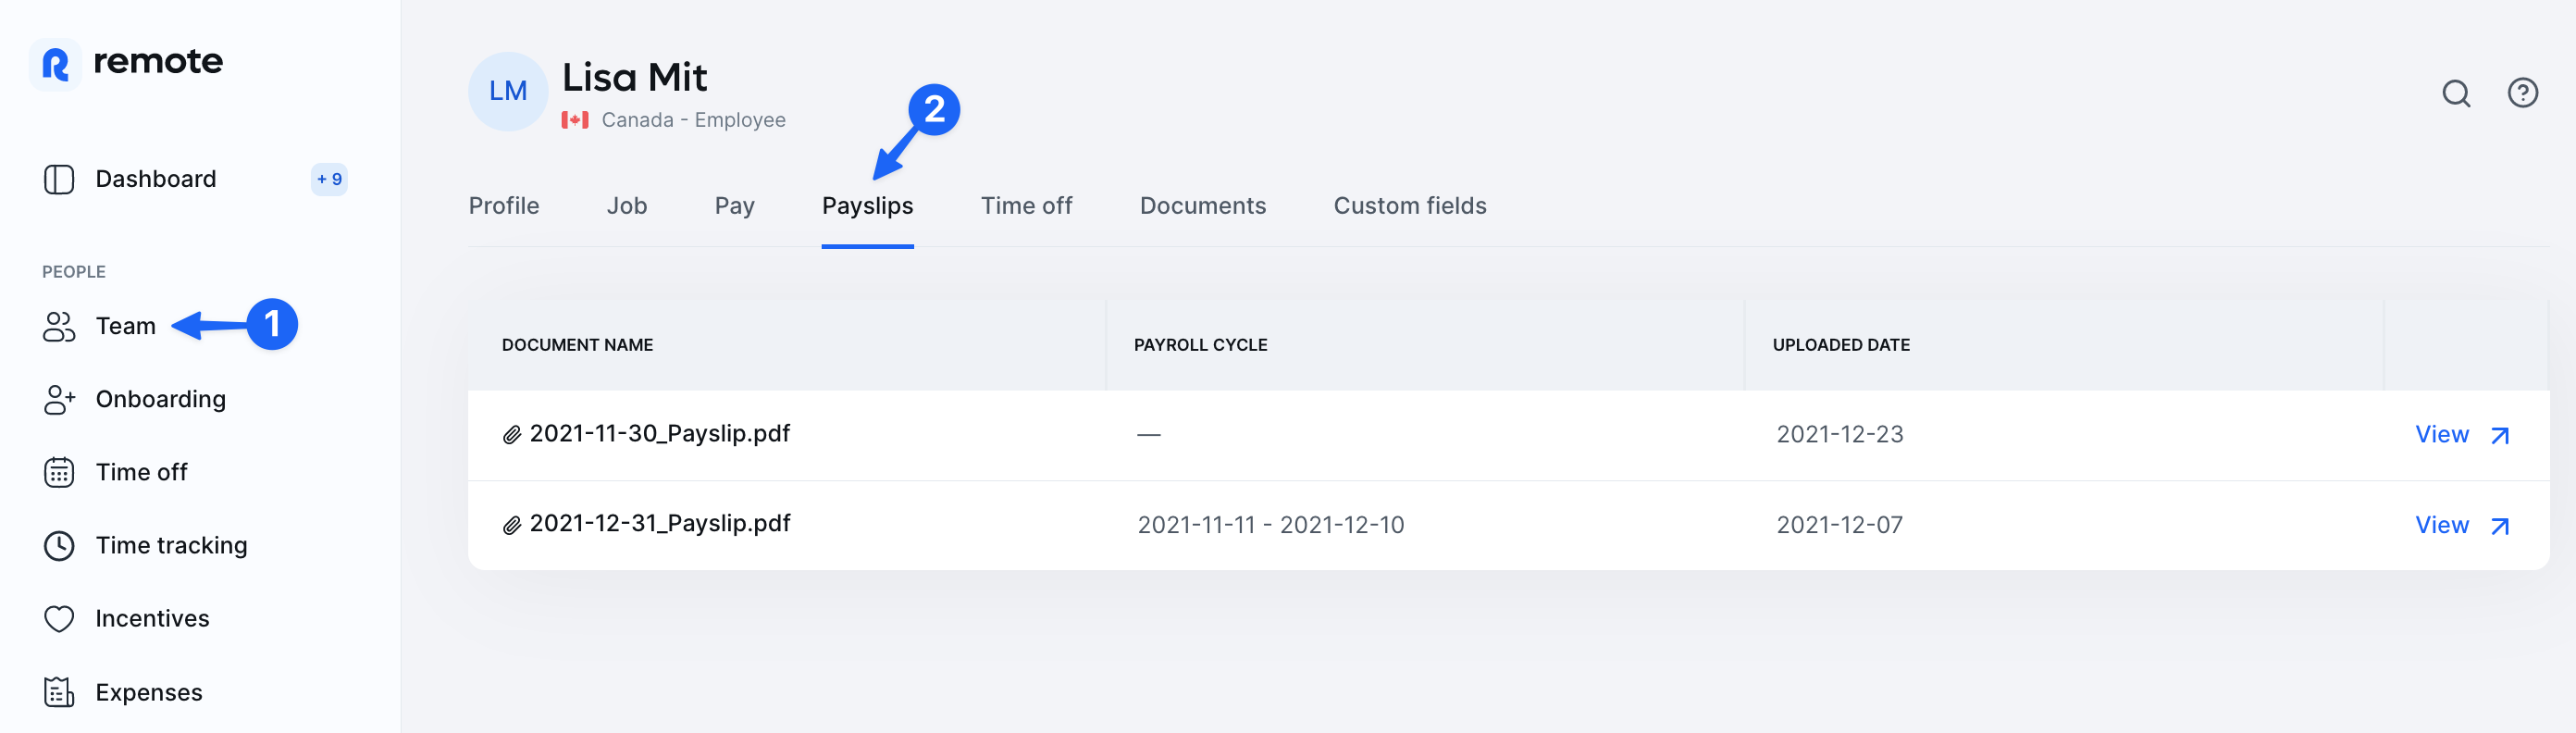2576x733 pixels.
Task: Open the Custom fields tab
Action: pyautogui.click(x=1410, y=206)
